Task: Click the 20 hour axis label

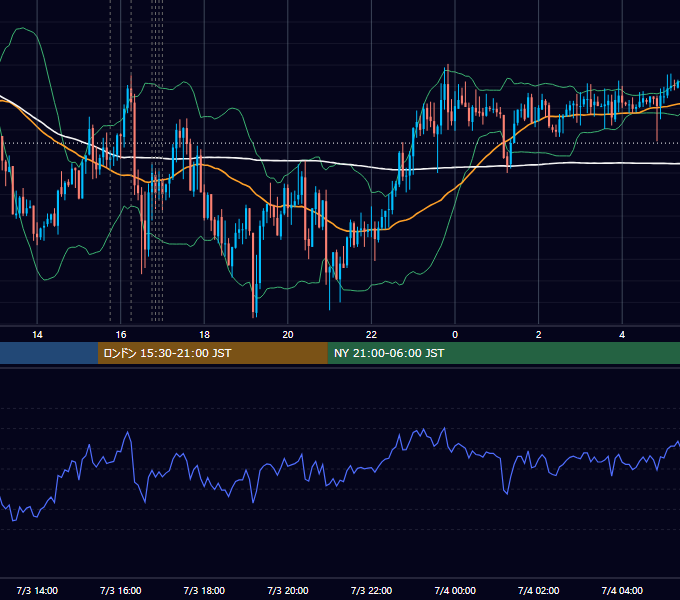Action: [x=288, y=335]
